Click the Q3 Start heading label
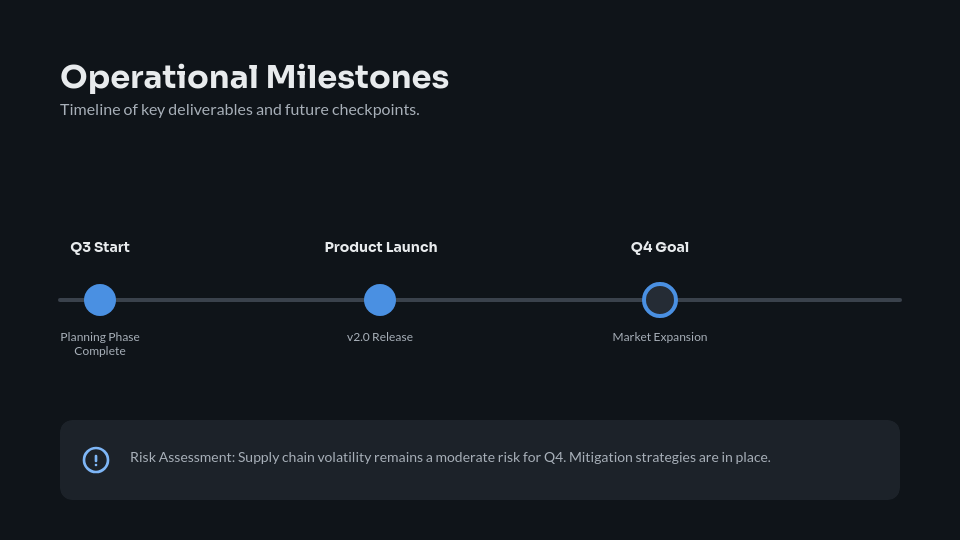This screenshot has height=540, width=960. tap(100, 247)
